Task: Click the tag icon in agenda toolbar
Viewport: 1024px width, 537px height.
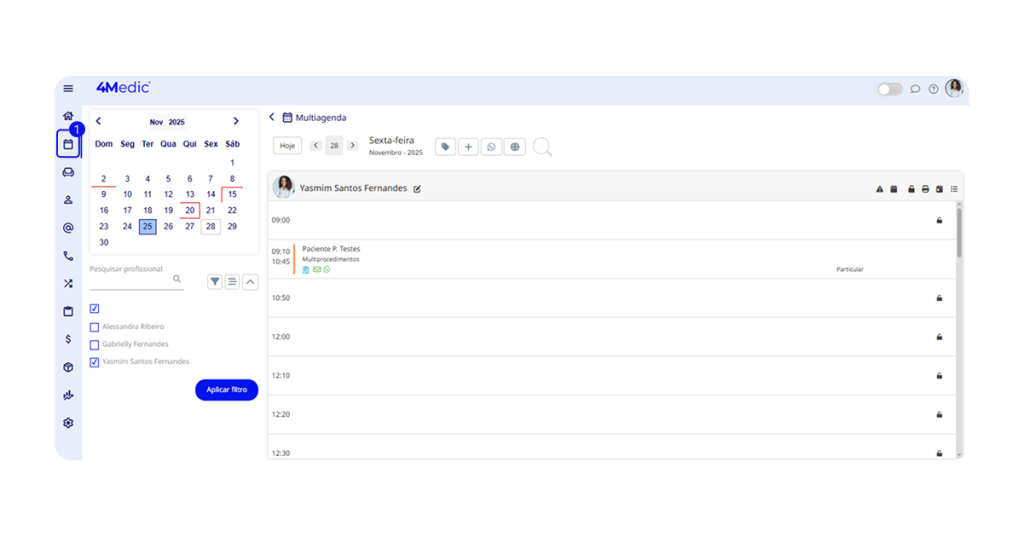Action: [x=446, y=147]
